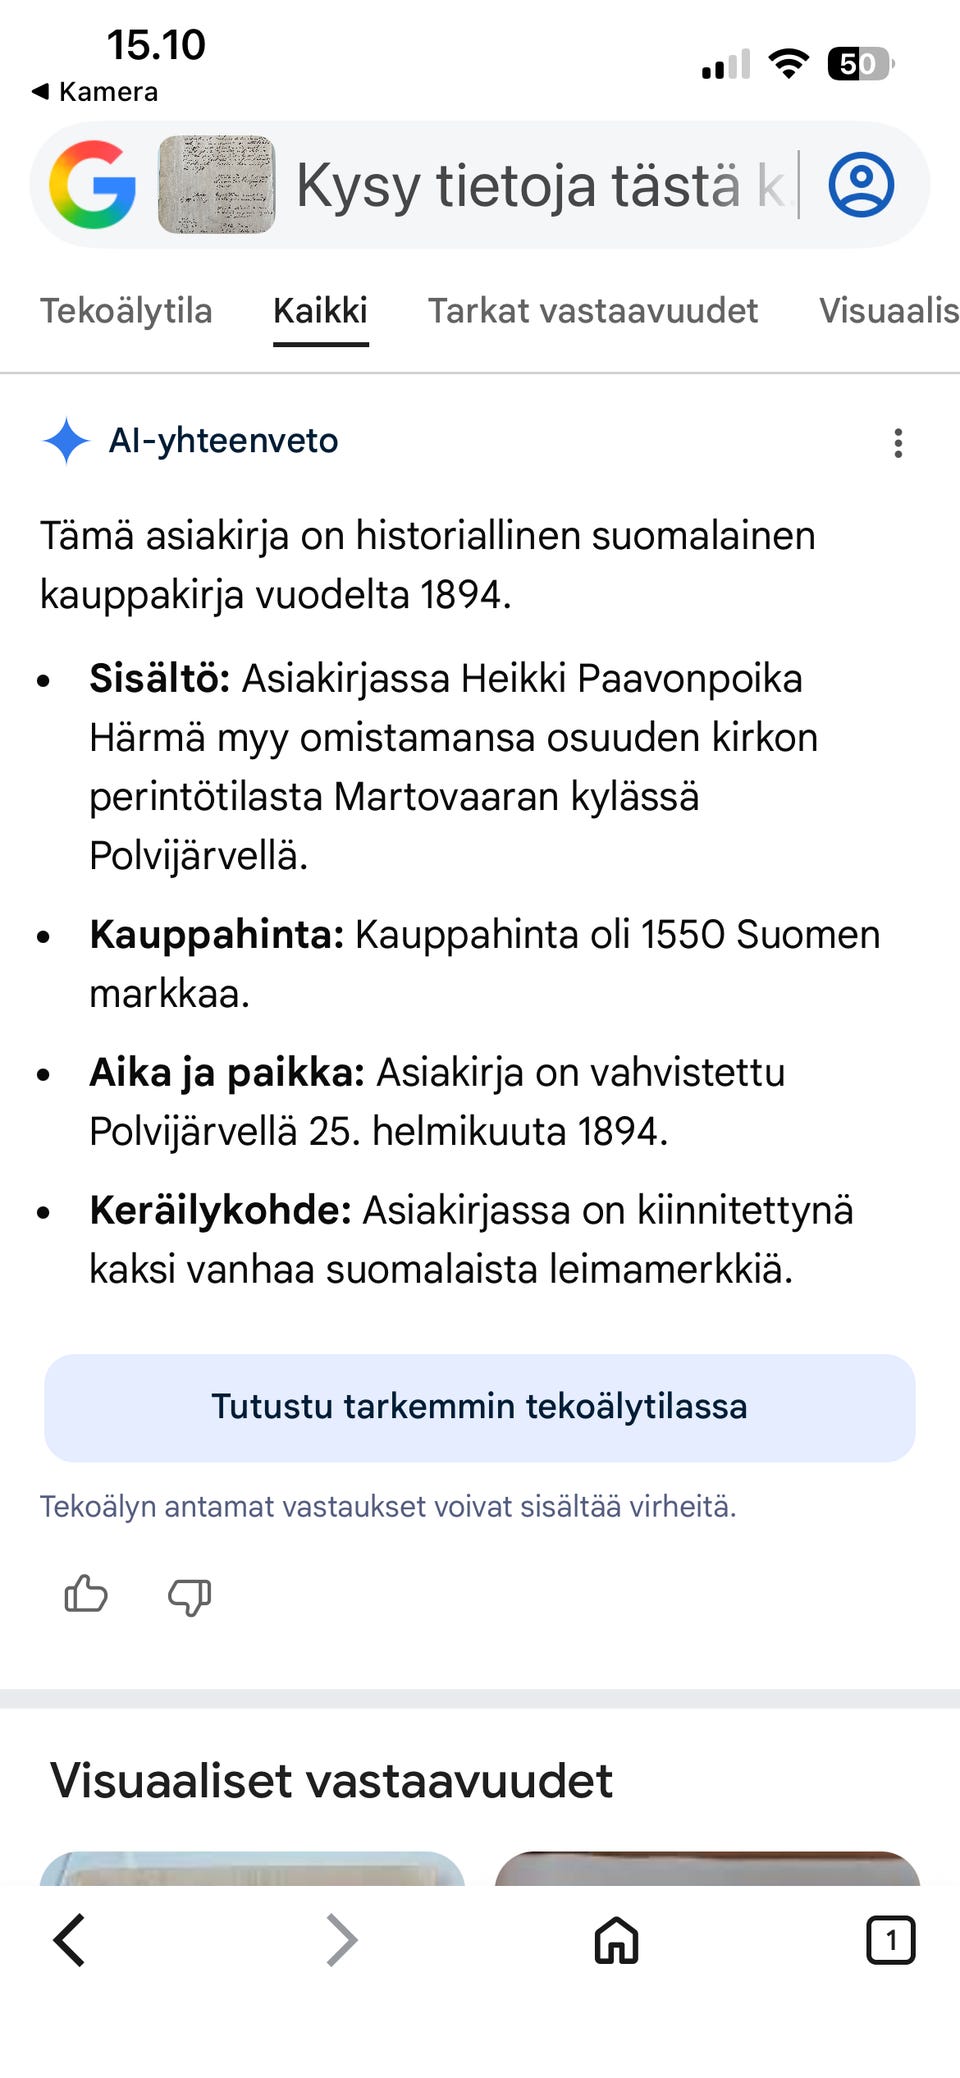Click the Google G logo
This screenshot has width=960, height=2078.
95,184
